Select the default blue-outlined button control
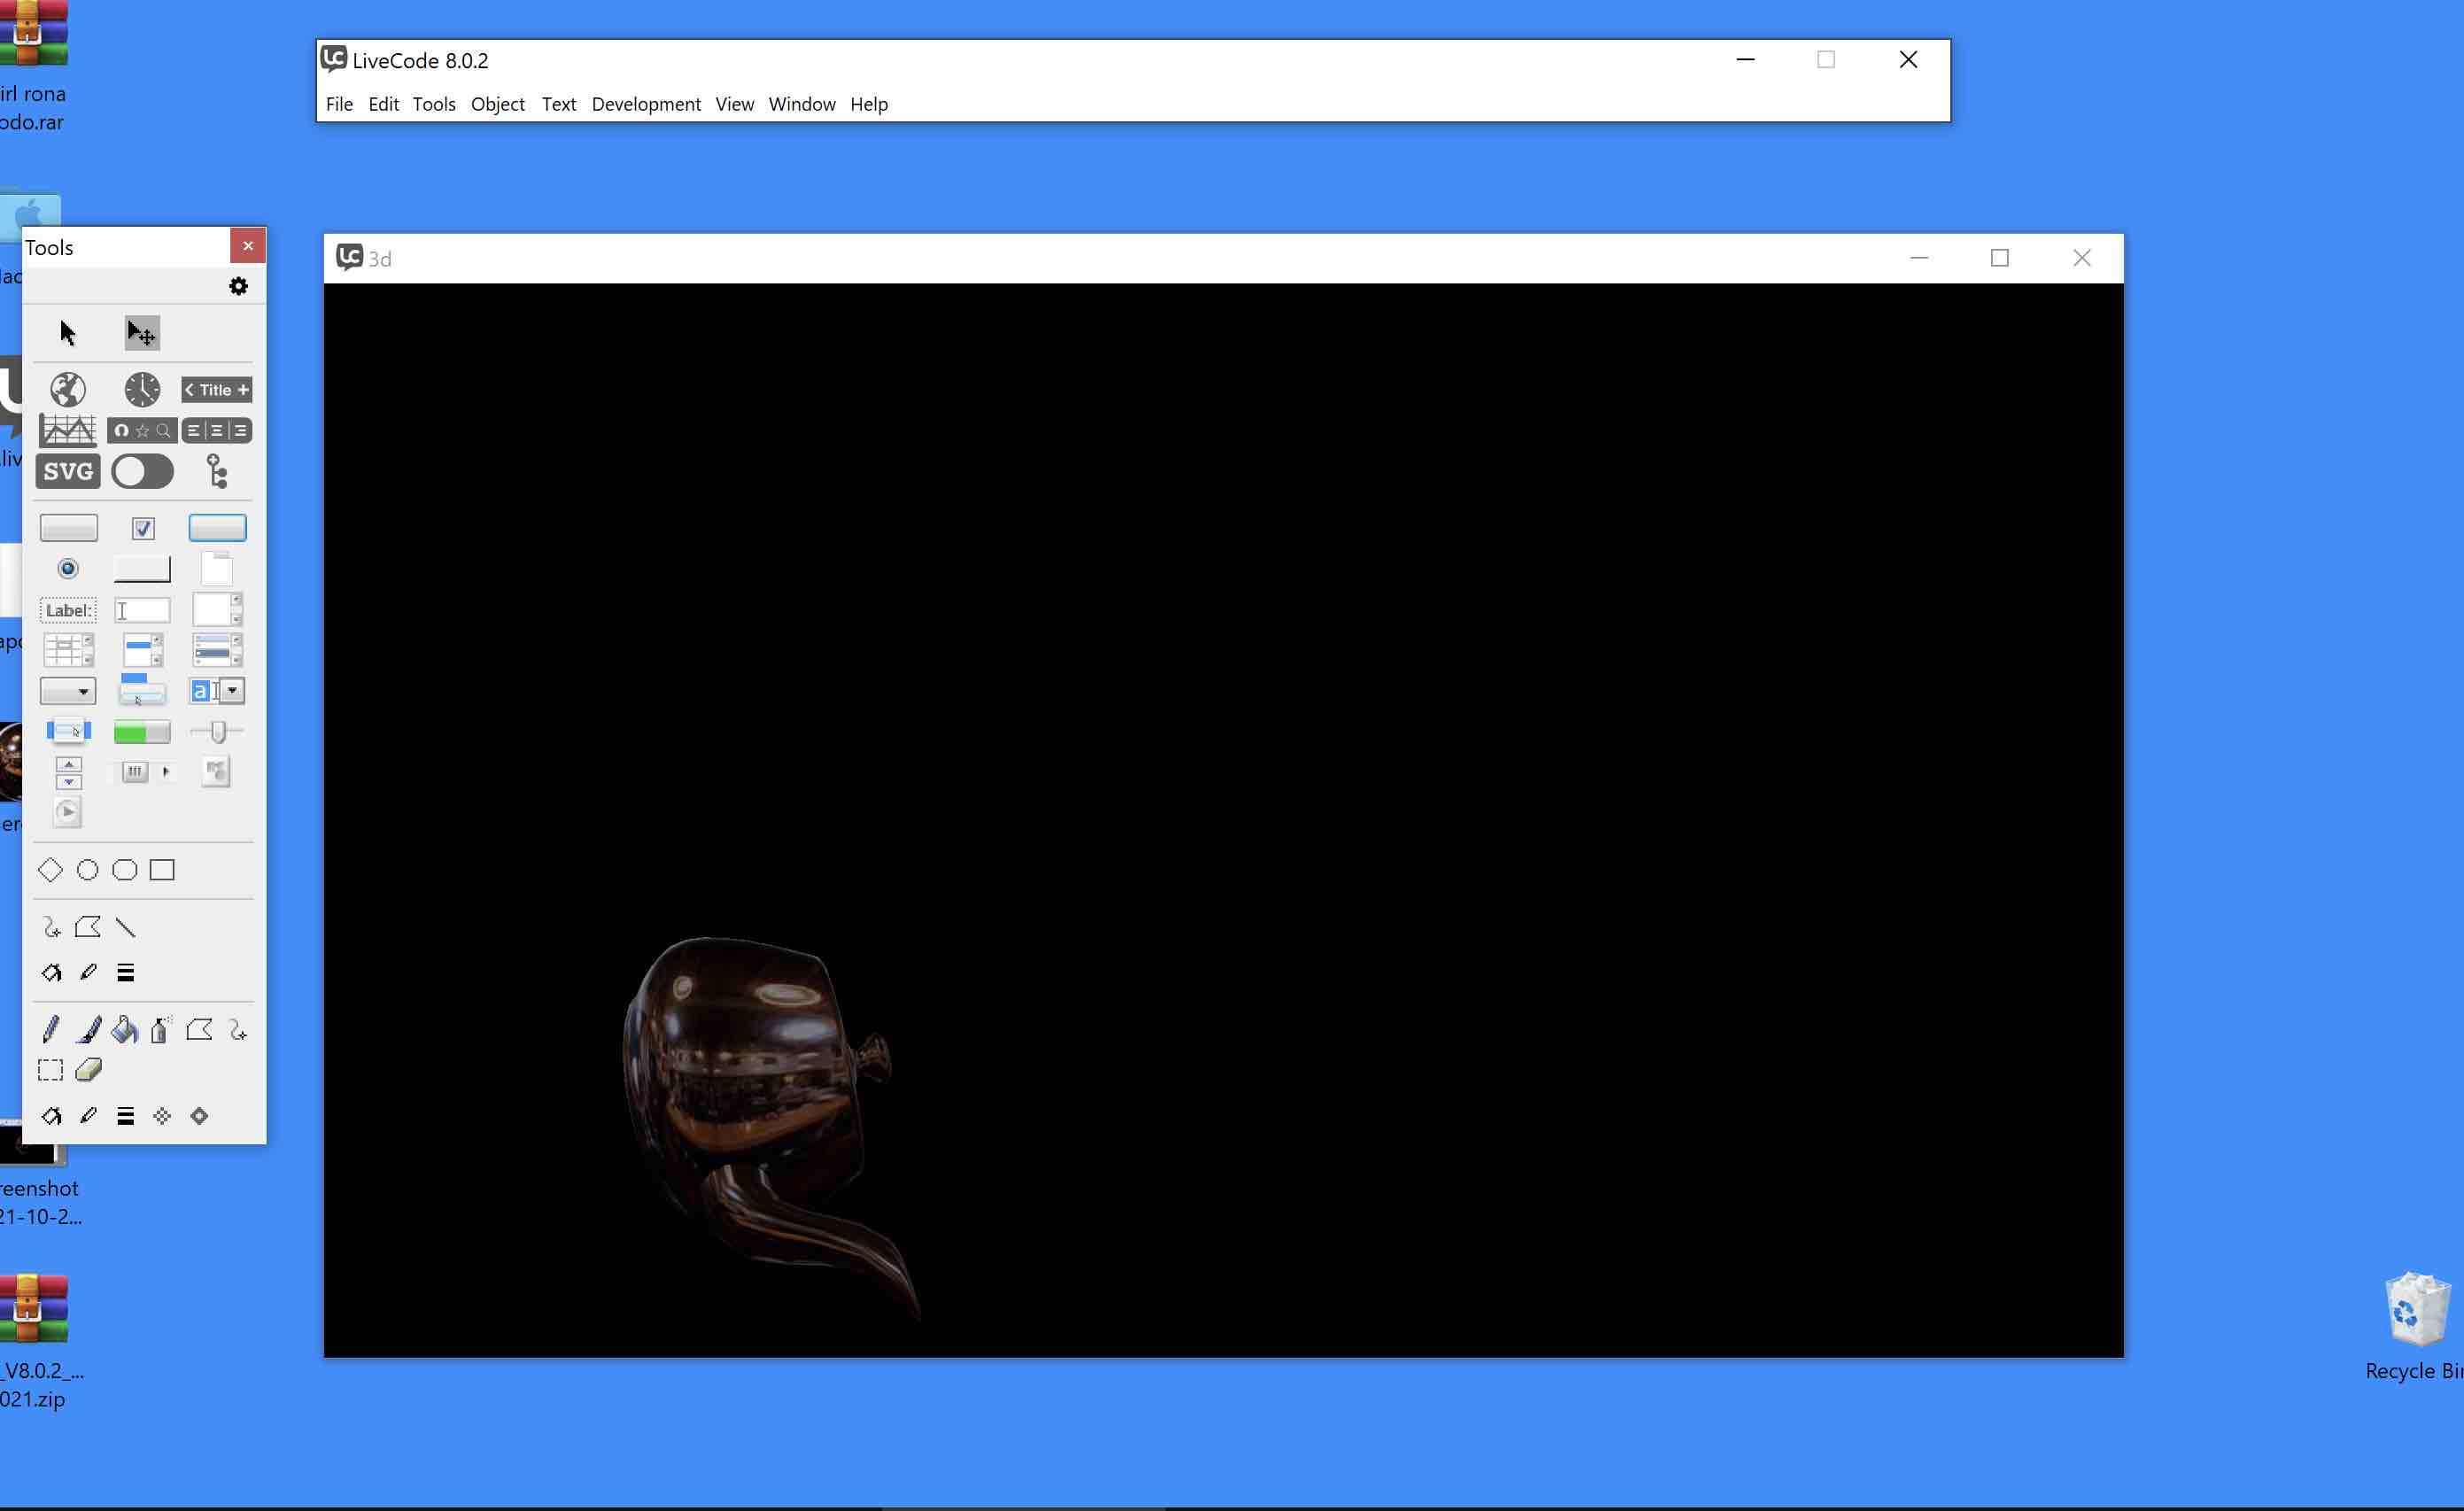The image size is (2464, 1511). 217,527
